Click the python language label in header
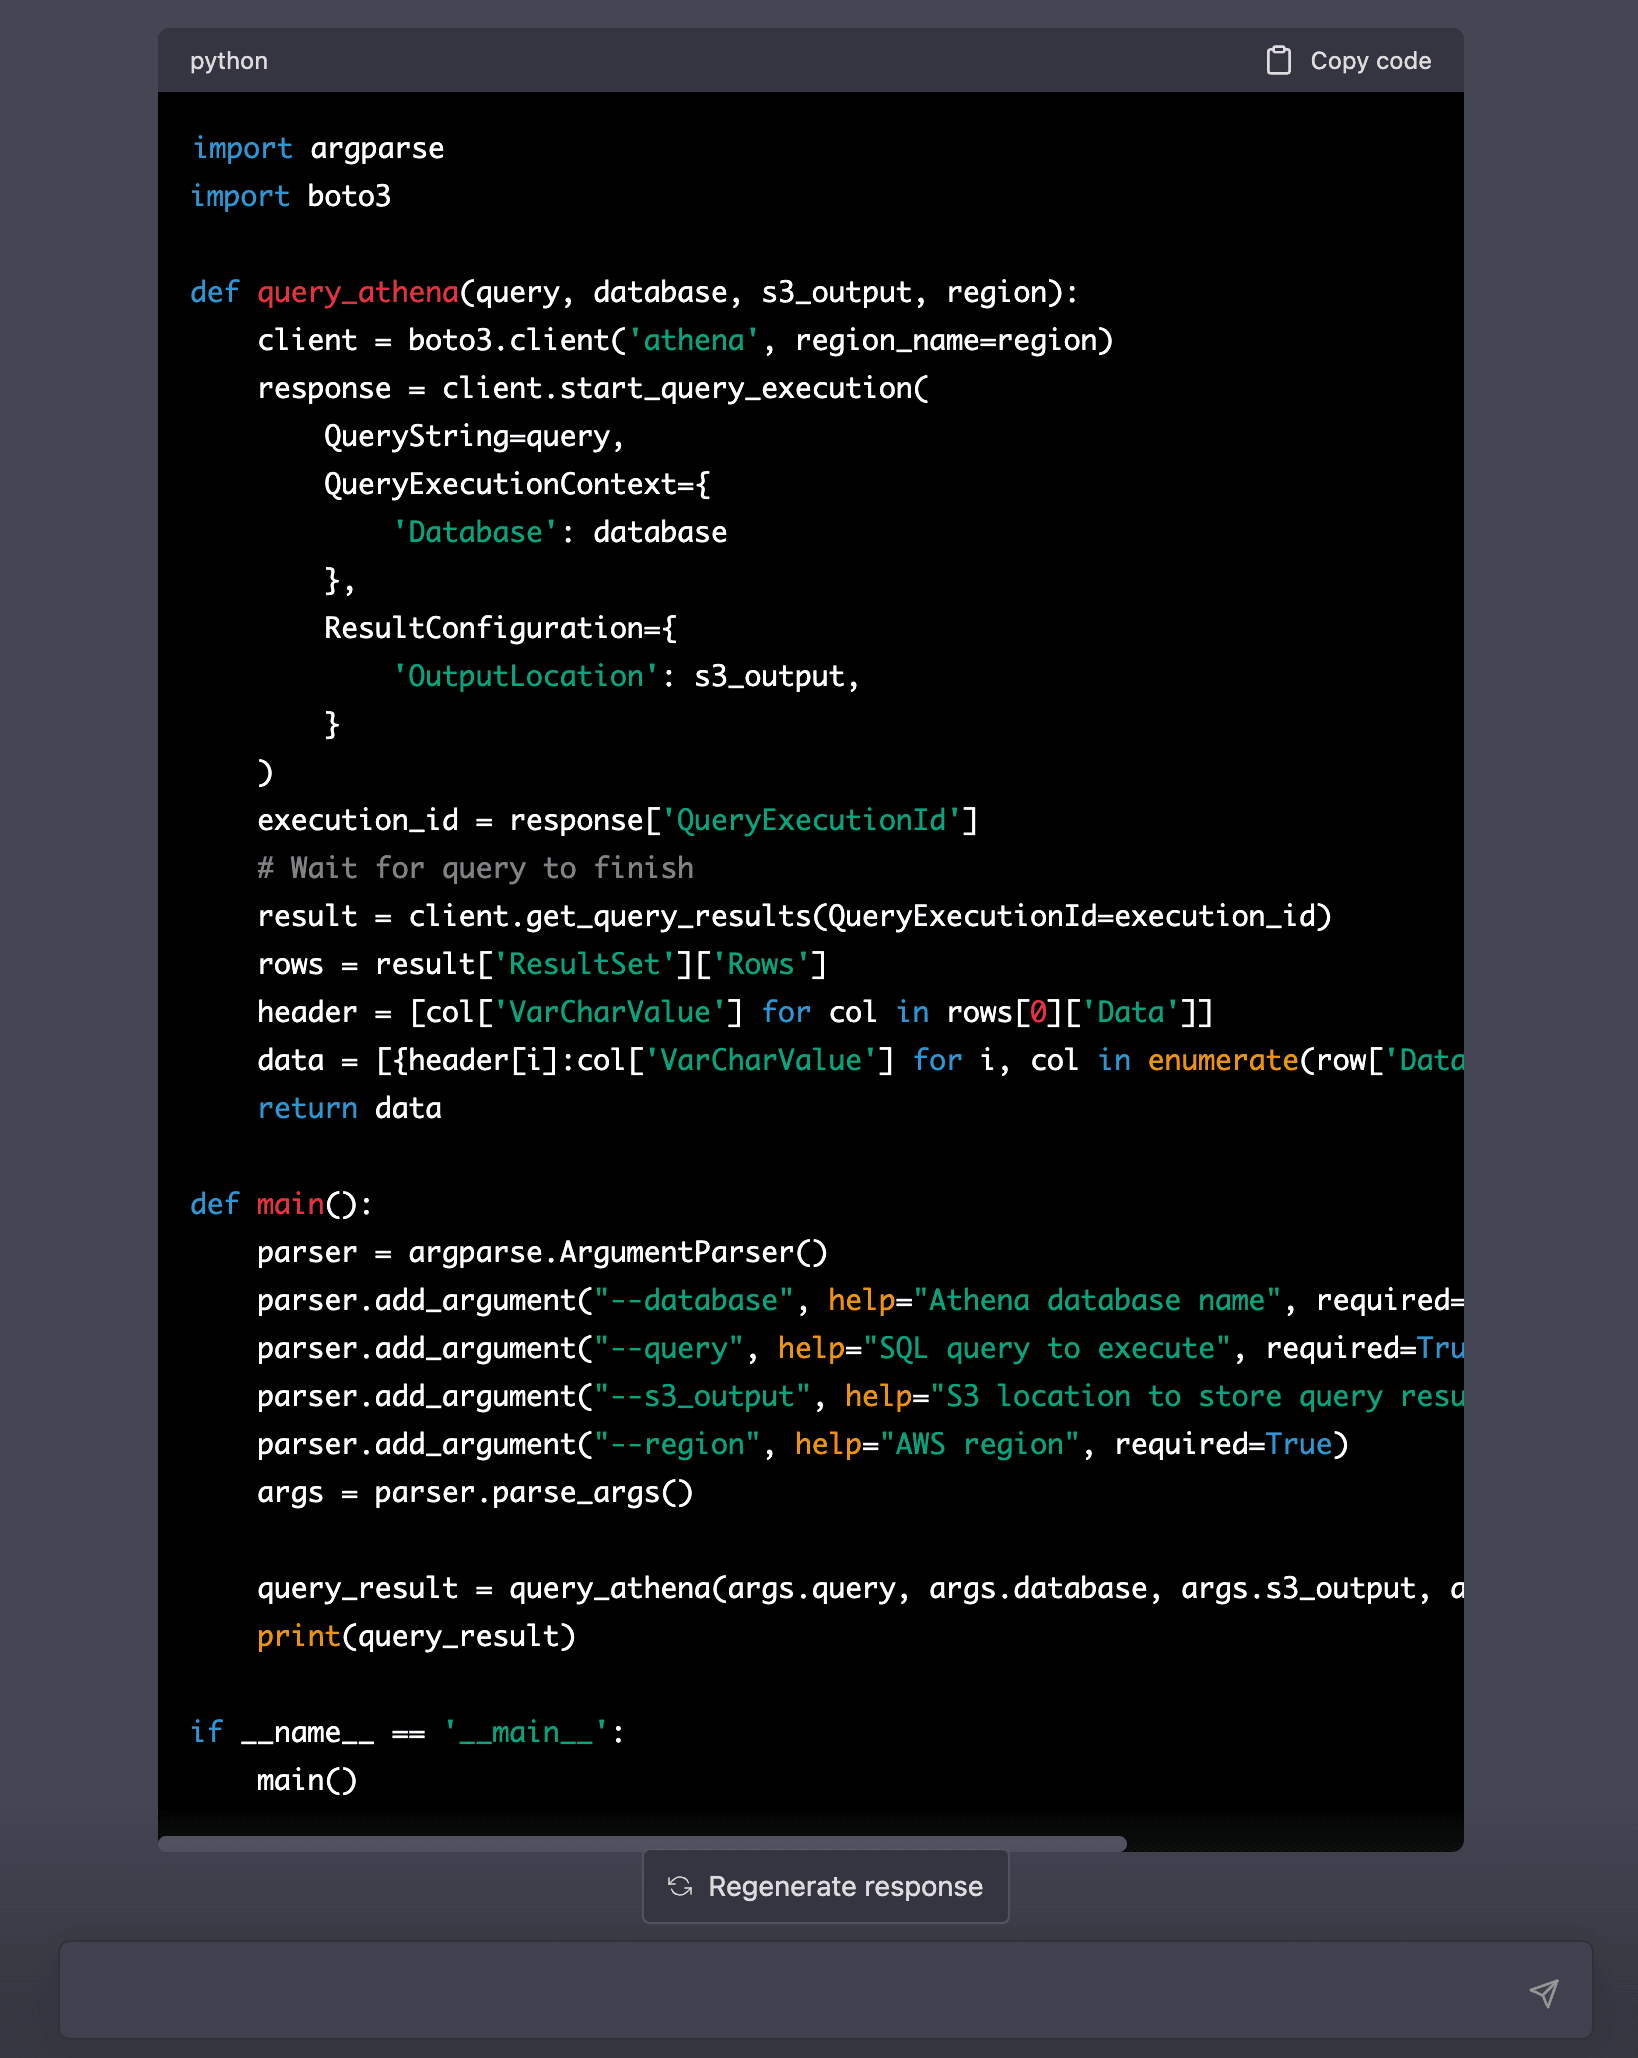 coord(229,61)
